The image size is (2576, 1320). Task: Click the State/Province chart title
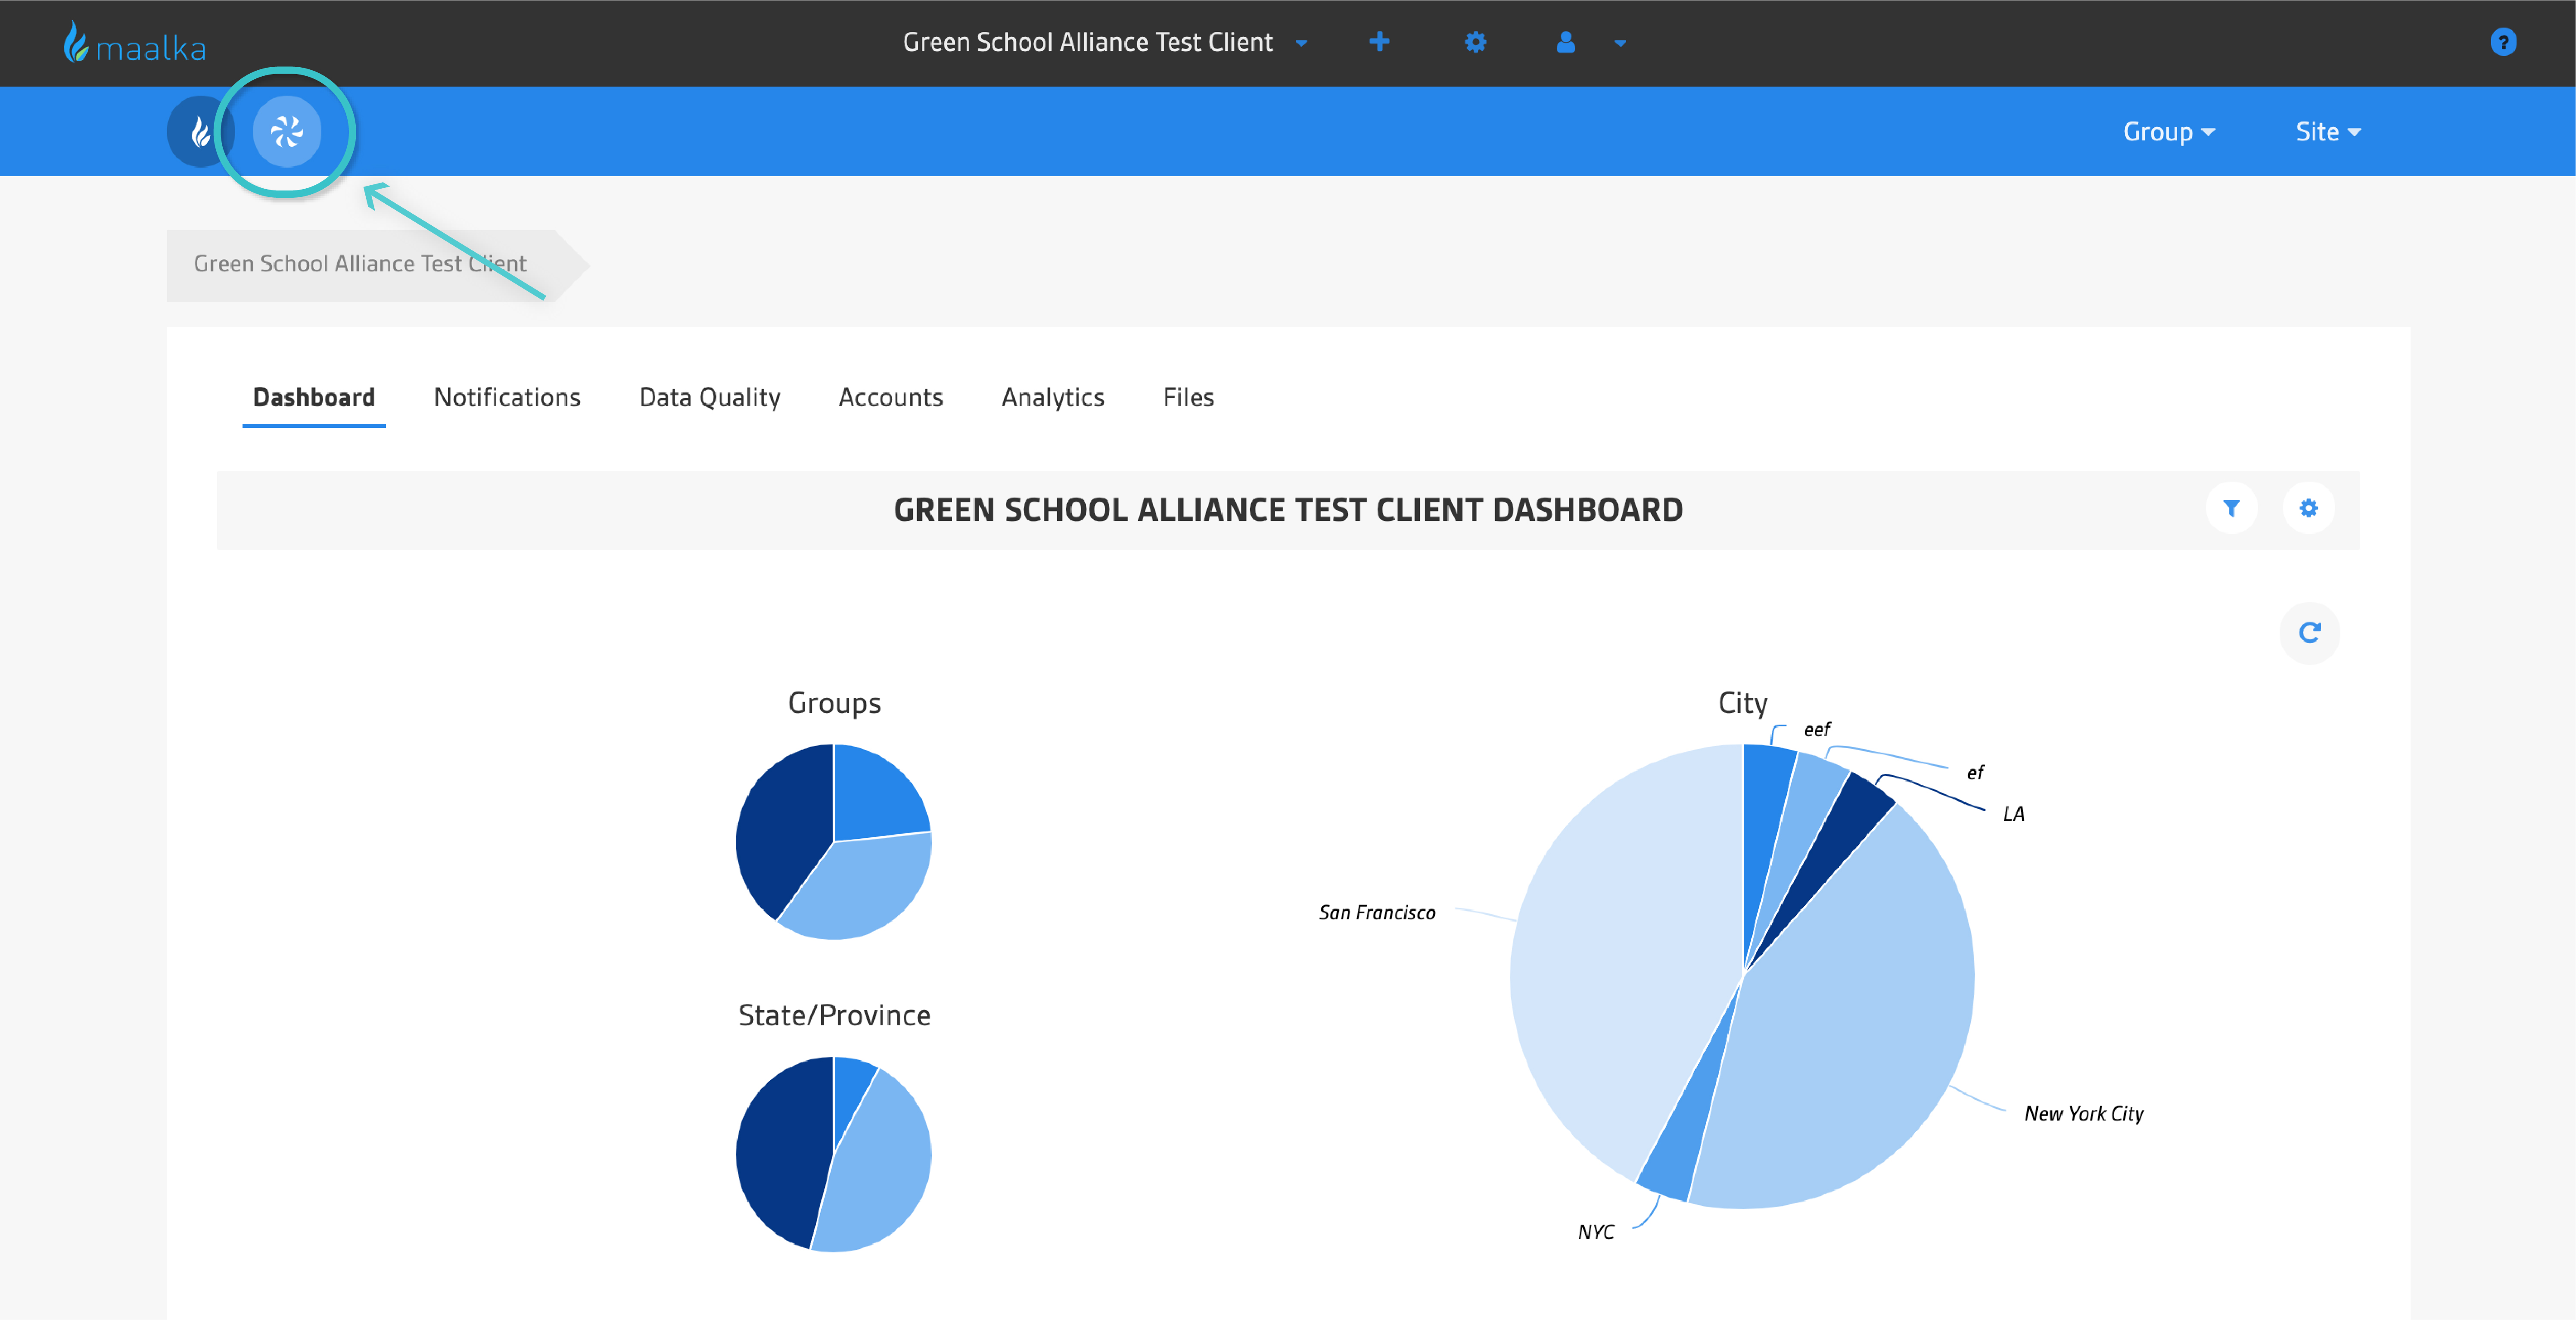[x=834, y=1015]
